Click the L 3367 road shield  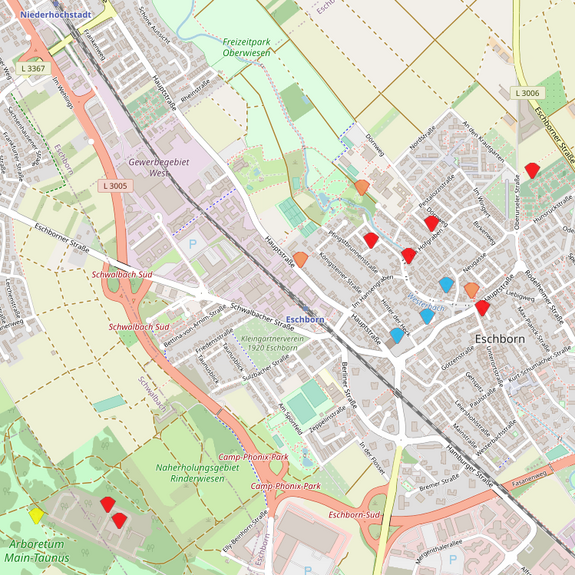[x=33, y=68]
